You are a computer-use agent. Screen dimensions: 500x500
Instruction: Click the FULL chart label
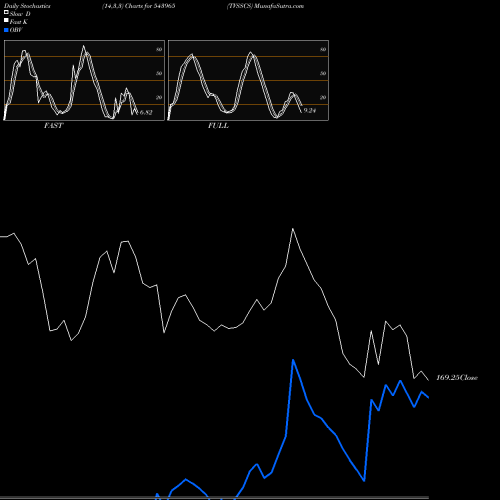[x=218, y=125]
